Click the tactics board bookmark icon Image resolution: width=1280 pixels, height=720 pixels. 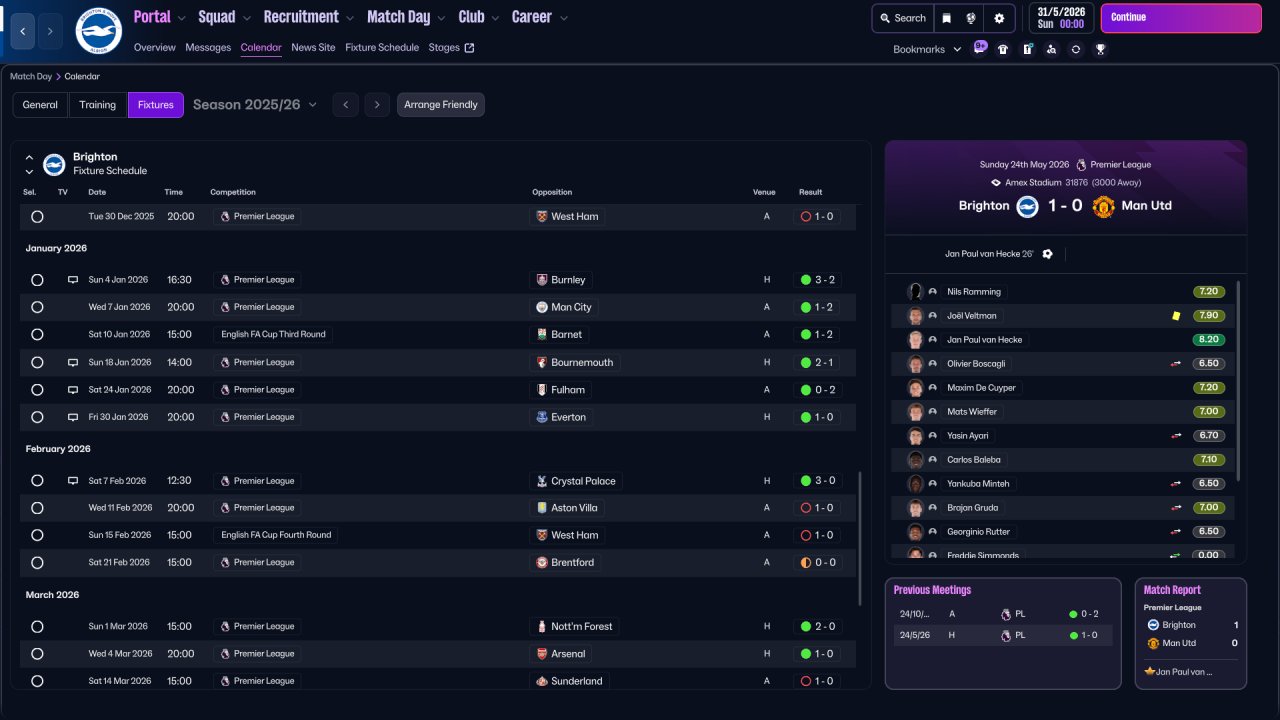[x=1027, y=49]
